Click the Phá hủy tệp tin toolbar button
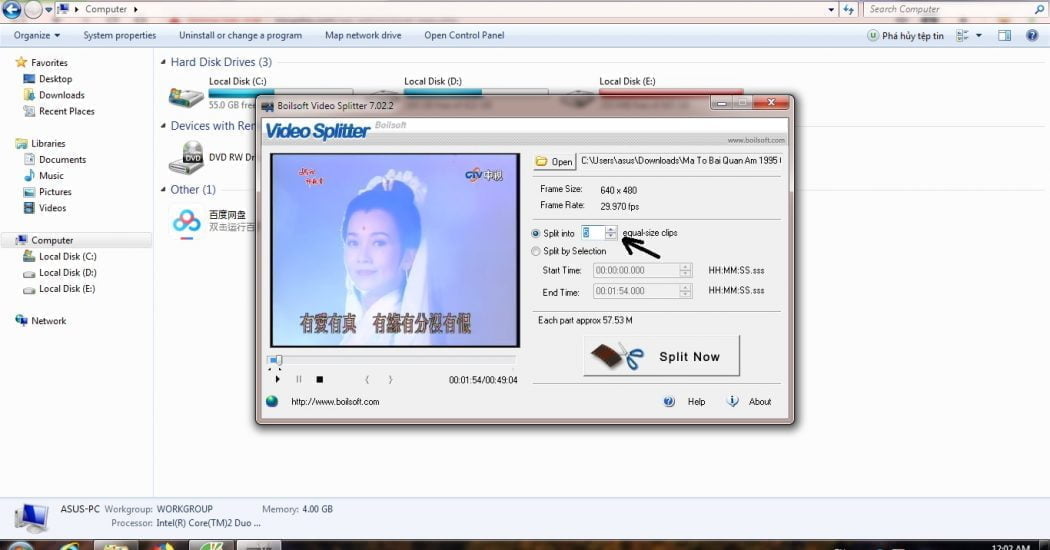The width and height of the screenshot is (1050, 550). tap(905, 36)
